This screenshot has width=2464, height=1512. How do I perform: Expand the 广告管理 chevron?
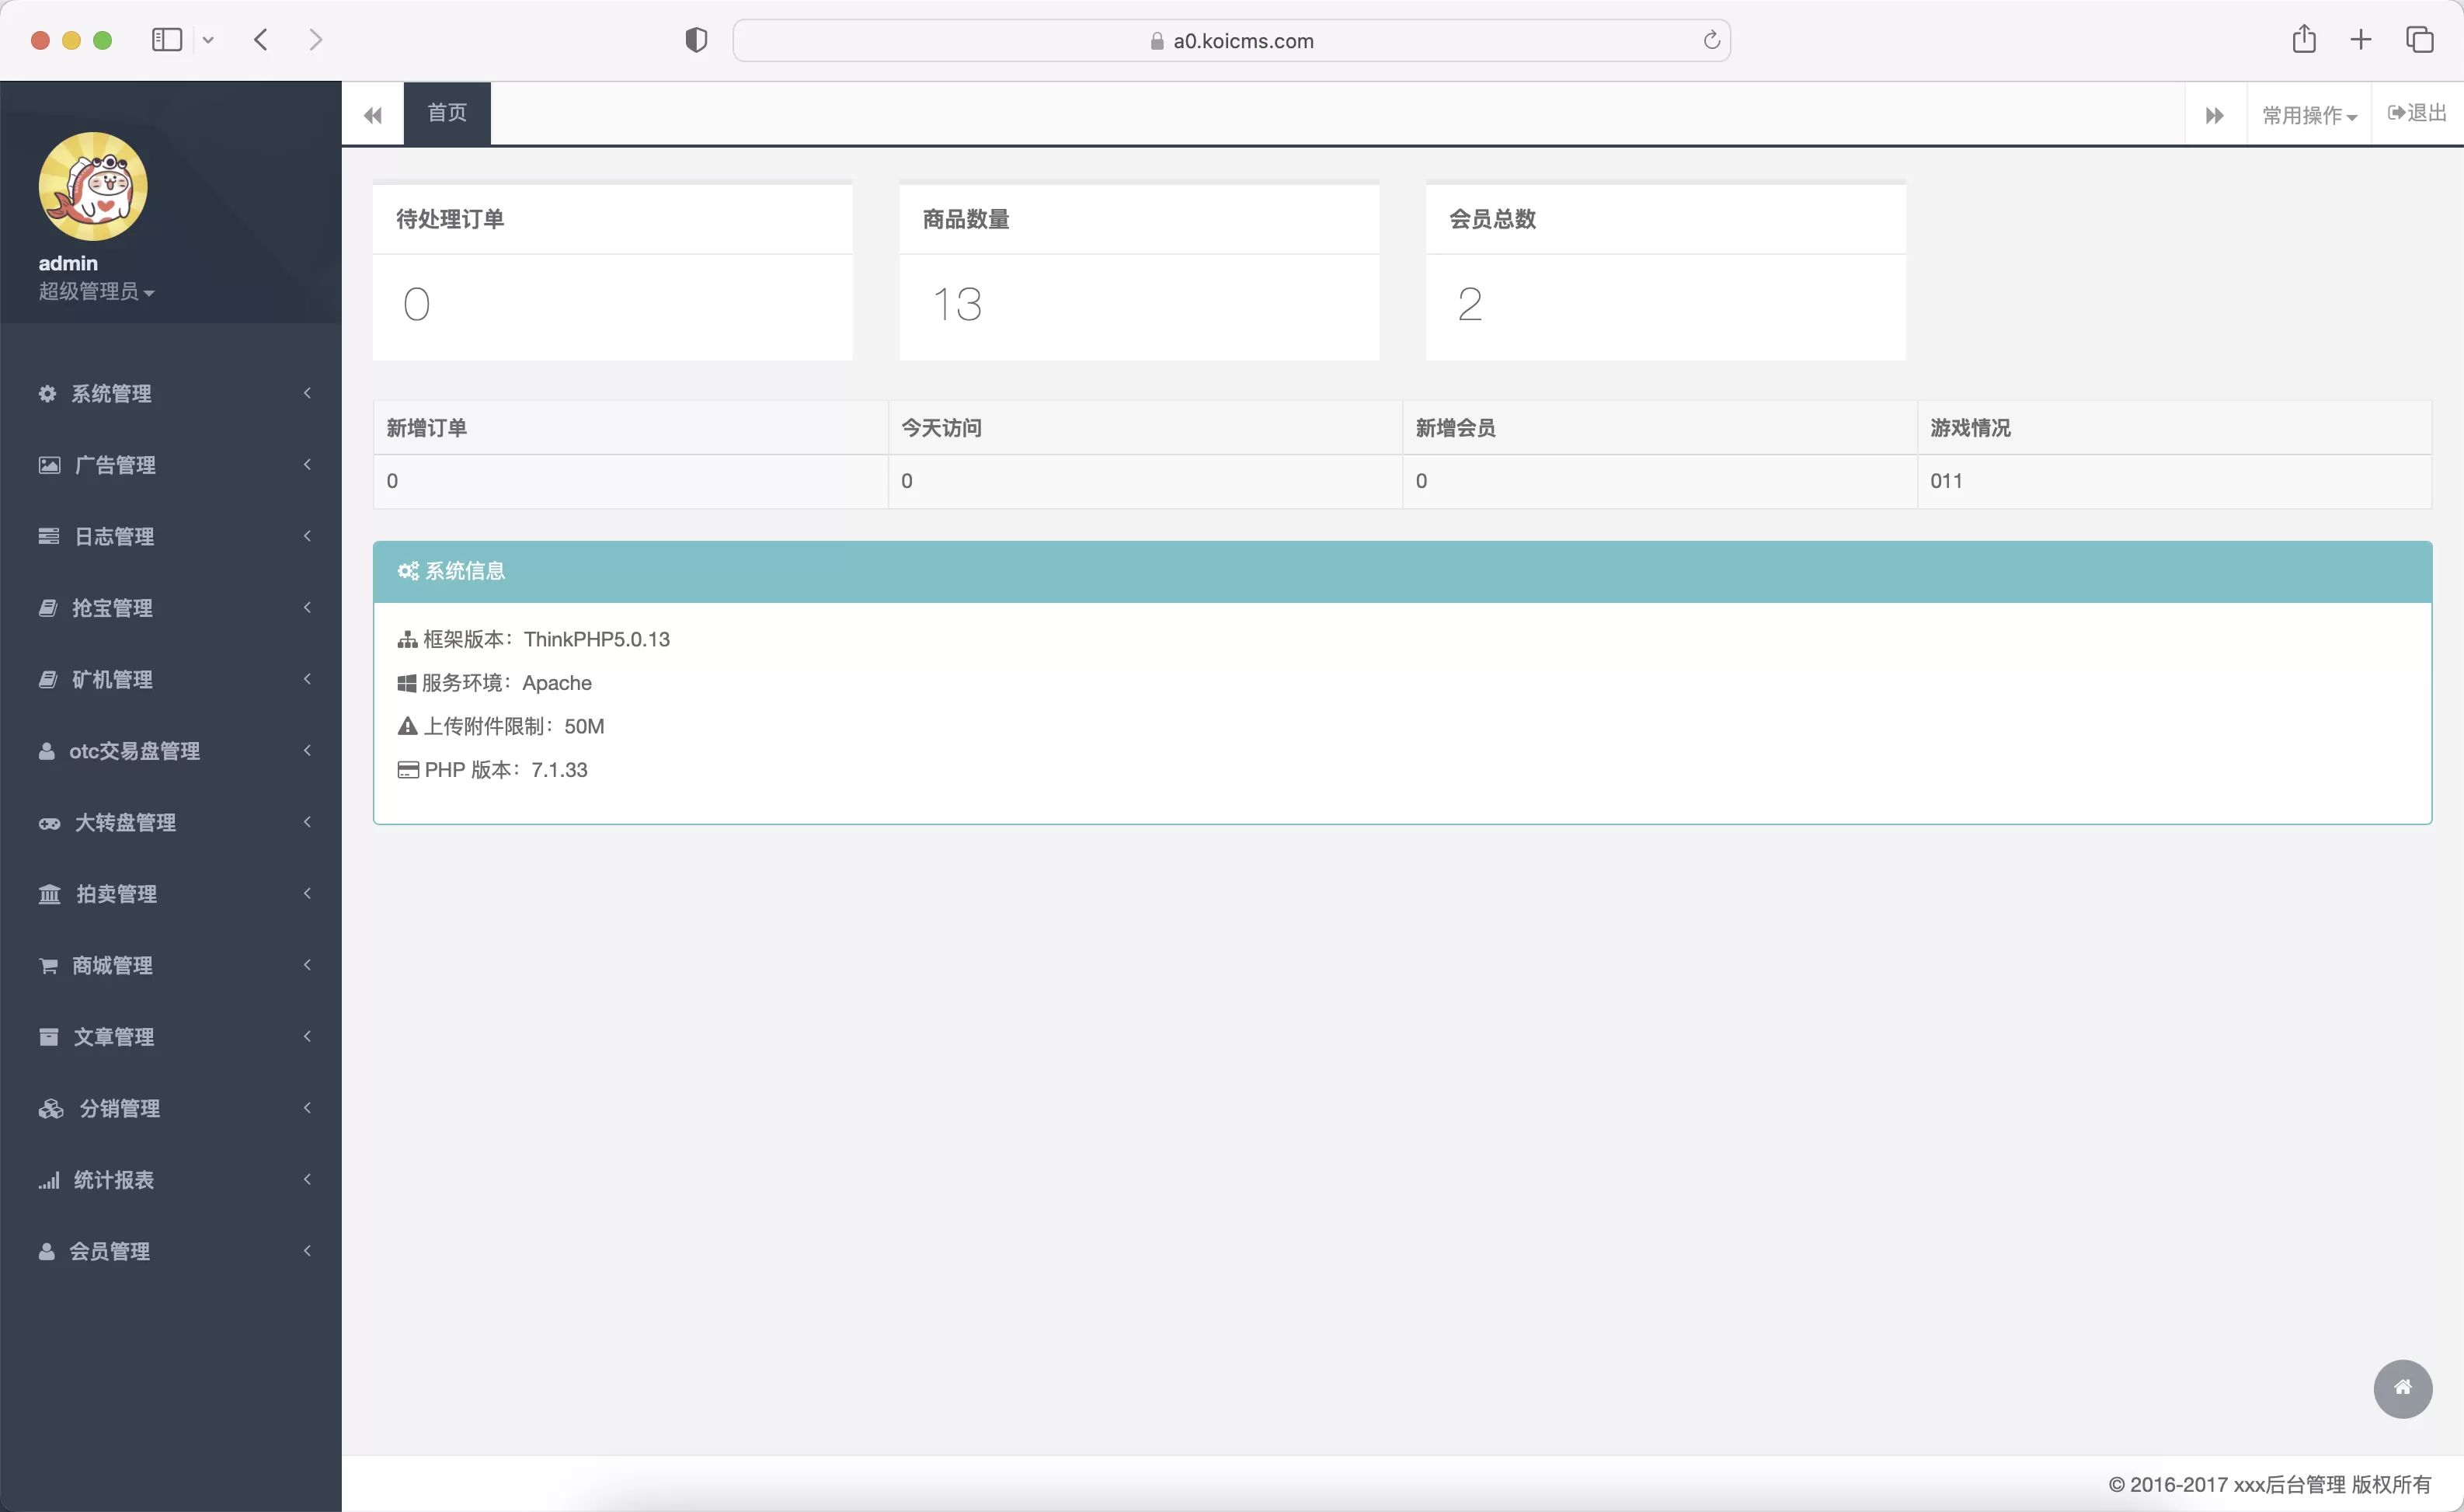pos(307,464)
